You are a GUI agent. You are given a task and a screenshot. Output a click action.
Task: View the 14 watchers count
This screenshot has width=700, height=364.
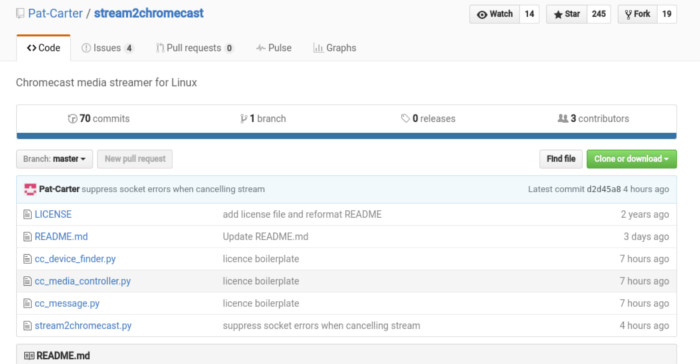click(x=529, y=14)
